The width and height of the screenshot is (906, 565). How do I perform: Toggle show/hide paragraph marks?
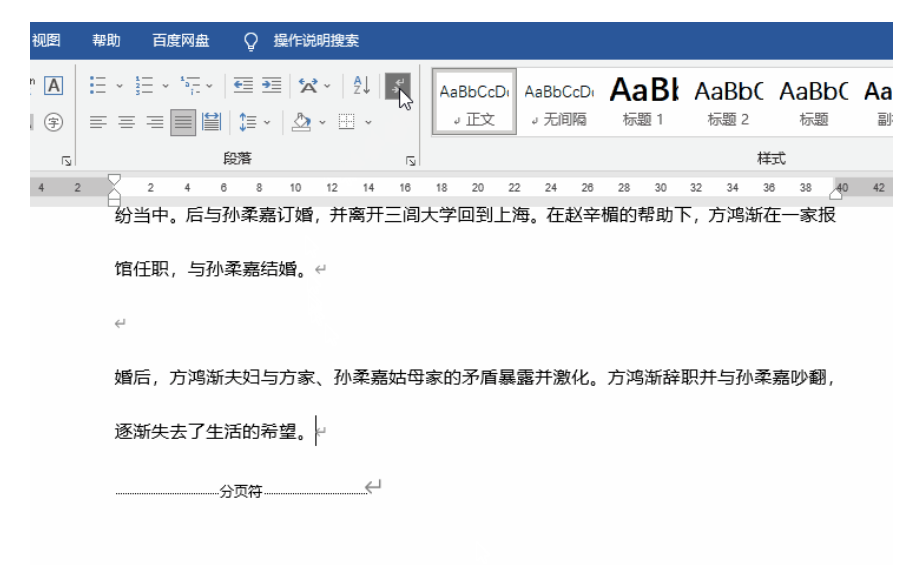point(397,86)
